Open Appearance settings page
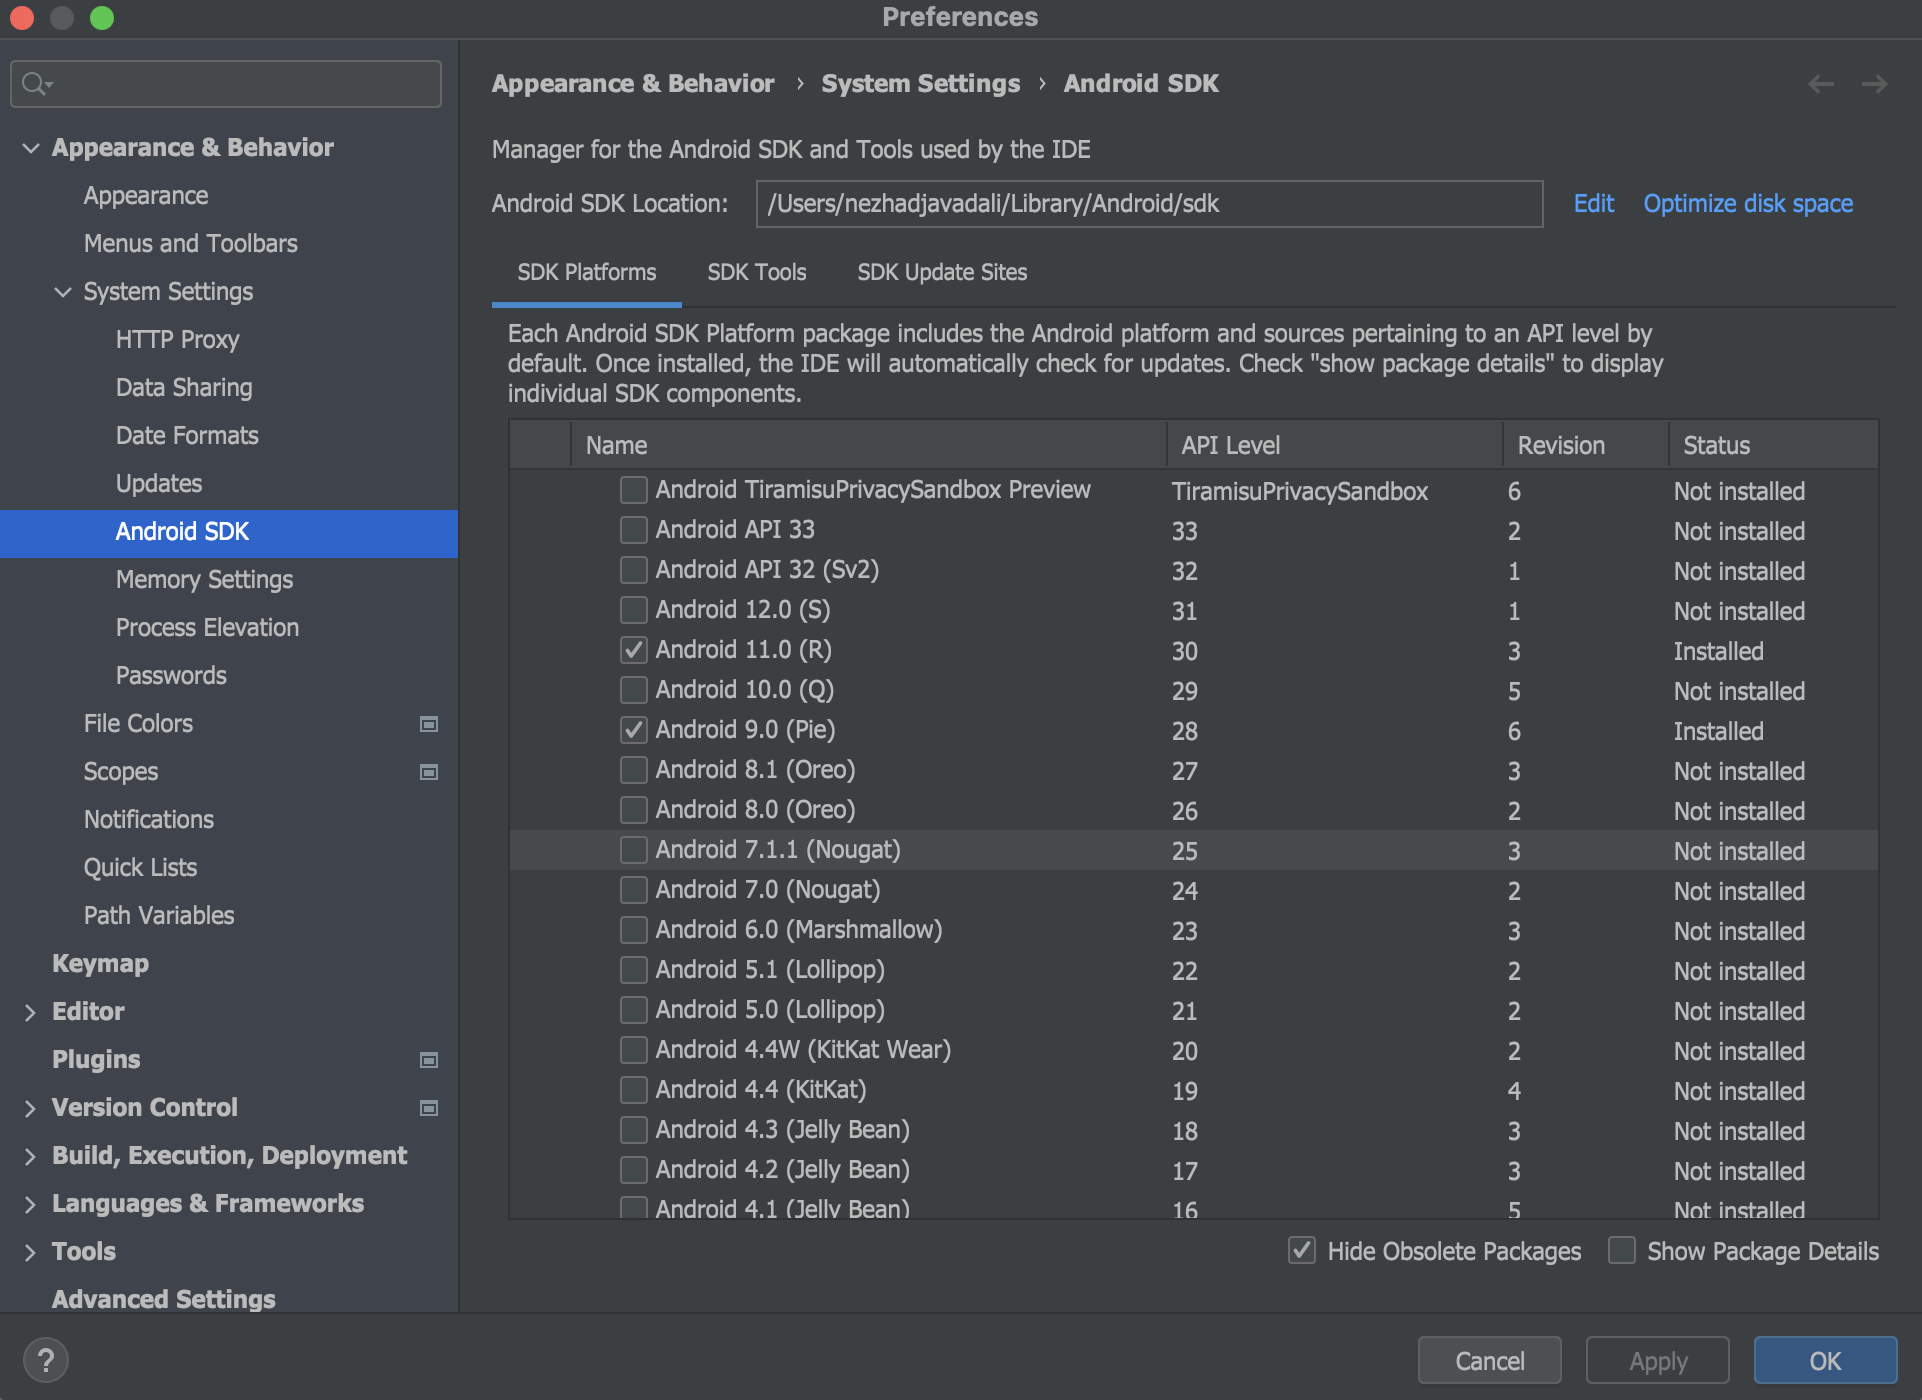 (146, 196)
